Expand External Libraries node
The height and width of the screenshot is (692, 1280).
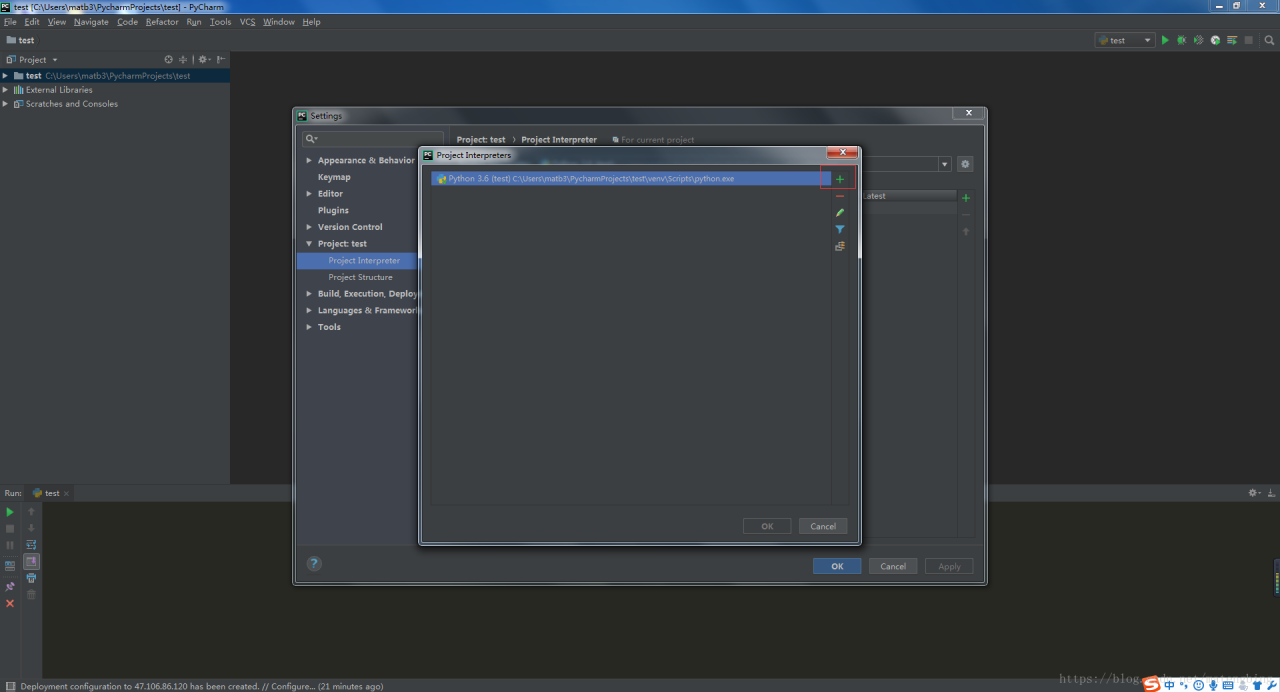pyautogui.click(x=5, y=90)
